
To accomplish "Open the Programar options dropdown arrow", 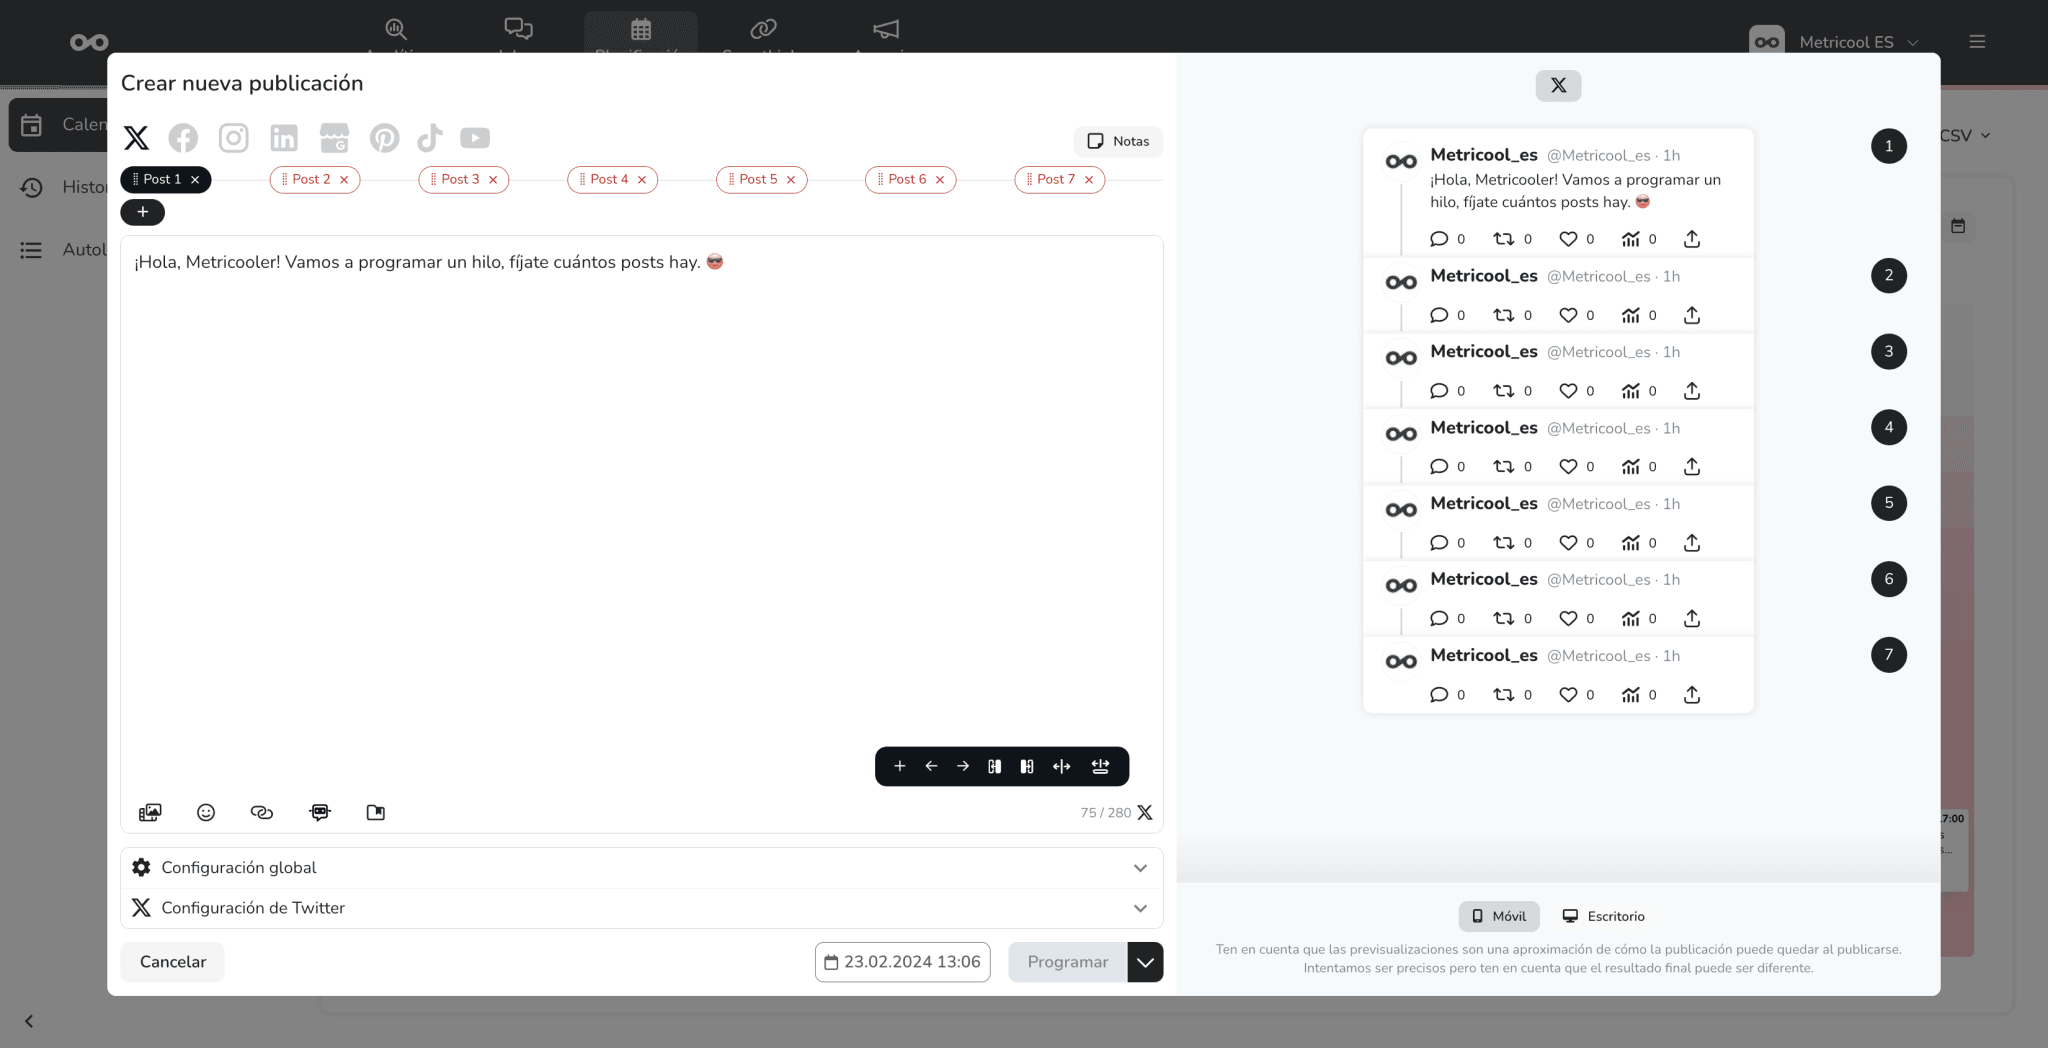I will [x=1144, y=961].
